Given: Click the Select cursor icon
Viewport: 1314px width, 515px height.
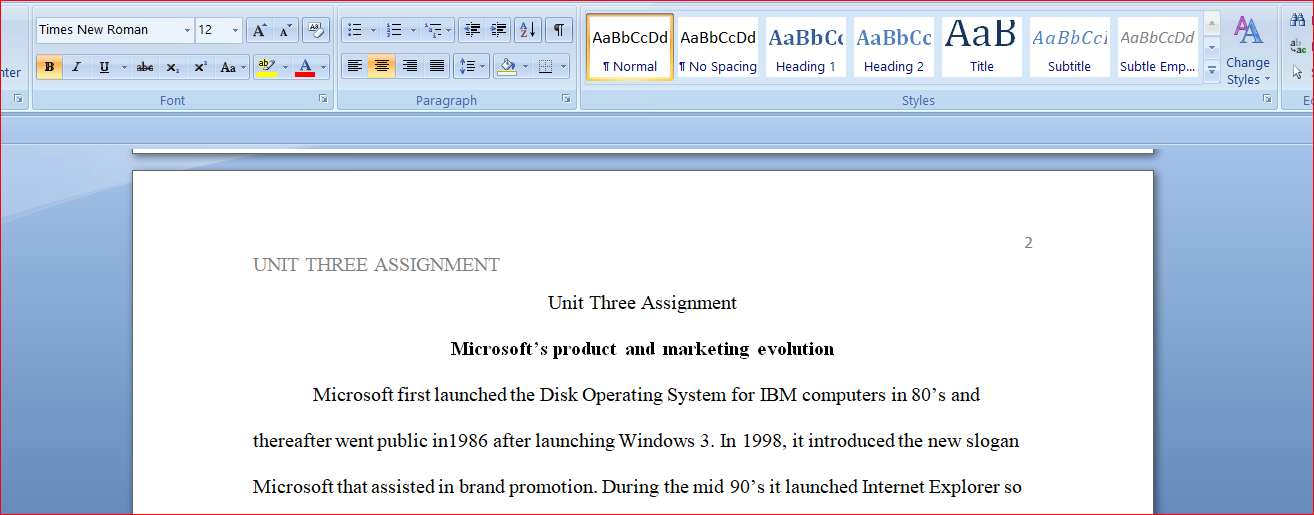Looking at the screenshot, I should click(x=1298, y=72).
